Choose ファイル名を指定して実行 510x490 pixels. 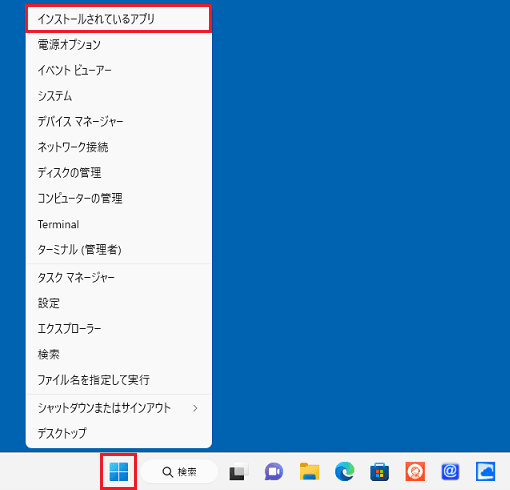coord(119,380)
